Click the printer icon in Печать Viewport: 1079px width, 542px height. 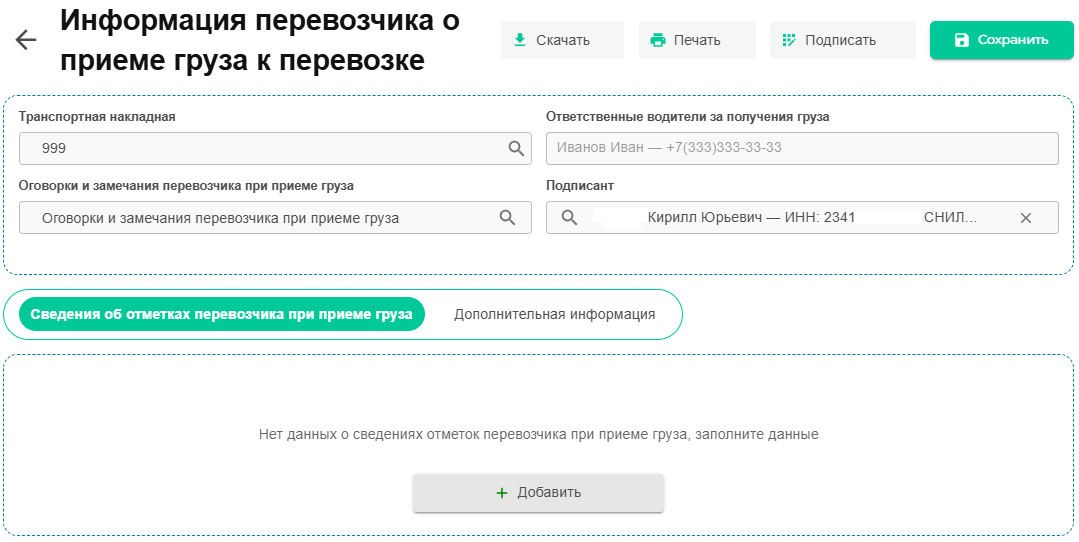click(658, 40)
